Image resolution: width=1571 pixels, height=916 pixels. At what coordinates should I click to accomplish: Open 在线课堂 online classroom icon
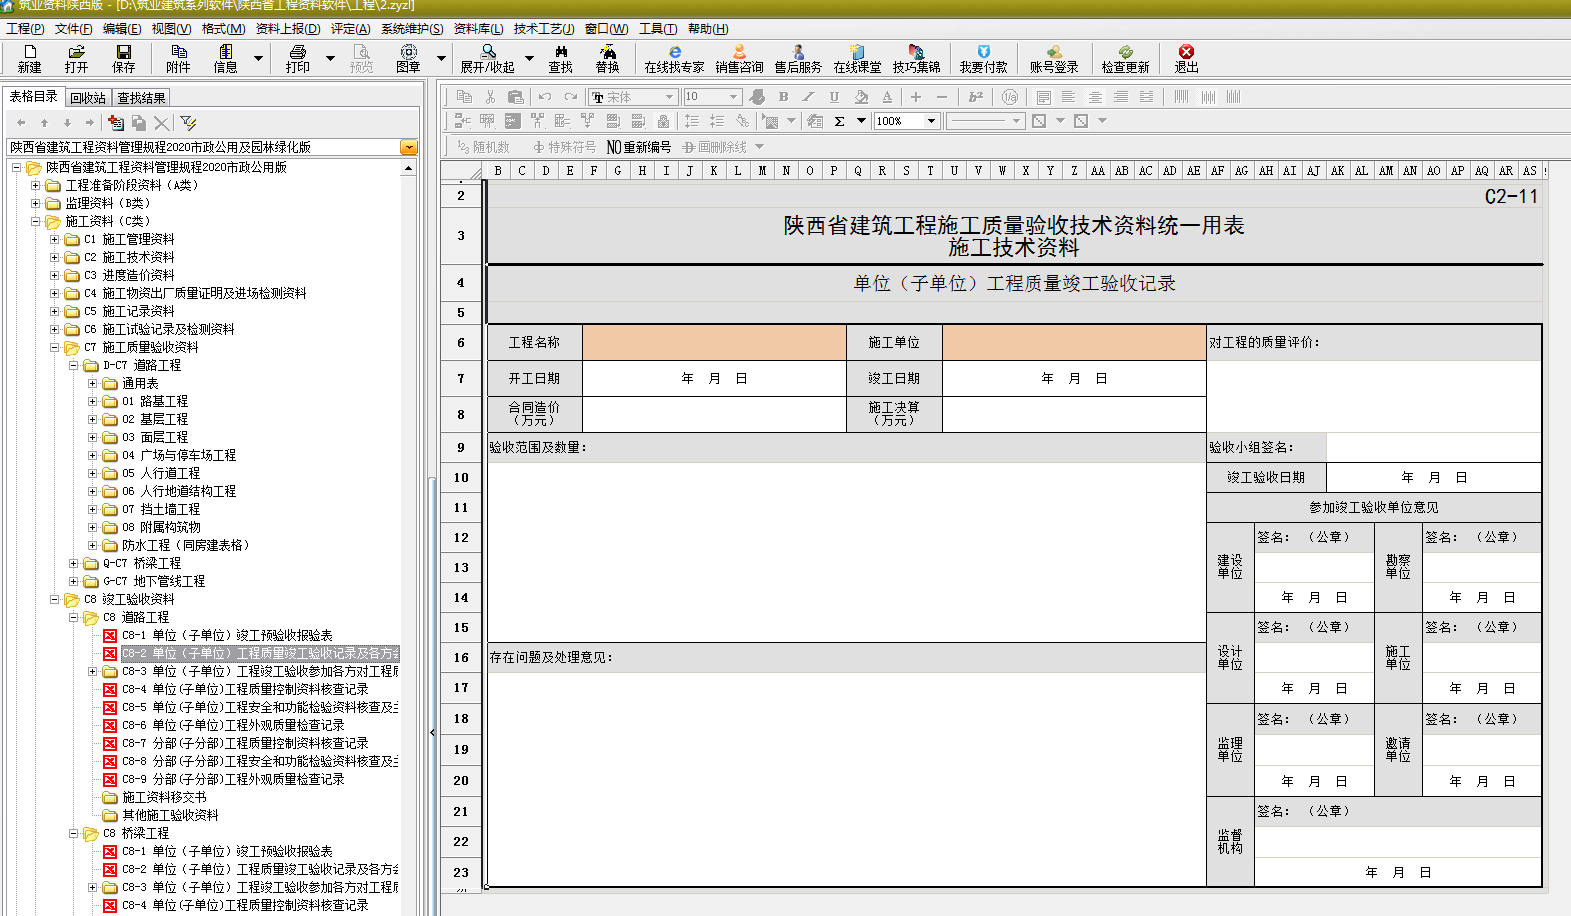(857, 59)
